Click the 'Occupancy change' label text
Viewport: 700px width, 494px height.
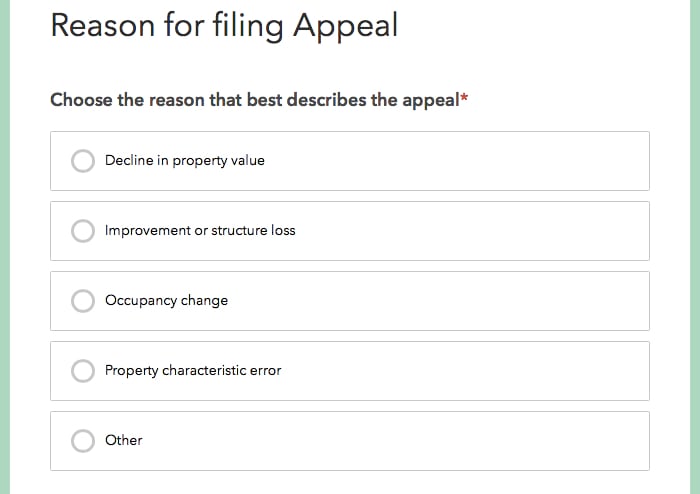tap(166, 300)
